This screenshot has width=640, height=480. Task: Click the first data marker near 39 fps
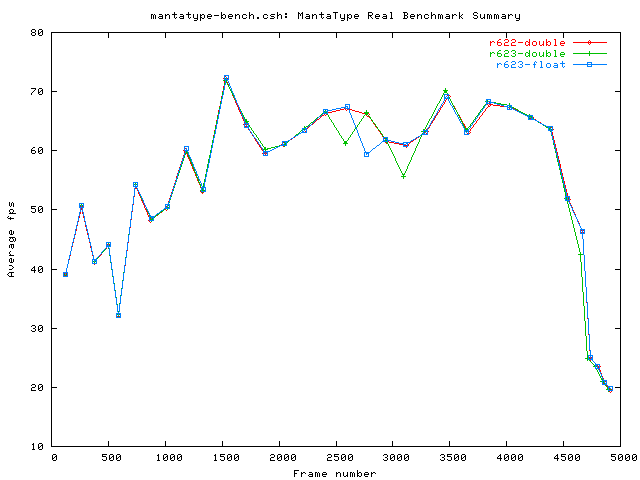pos(65,275)
